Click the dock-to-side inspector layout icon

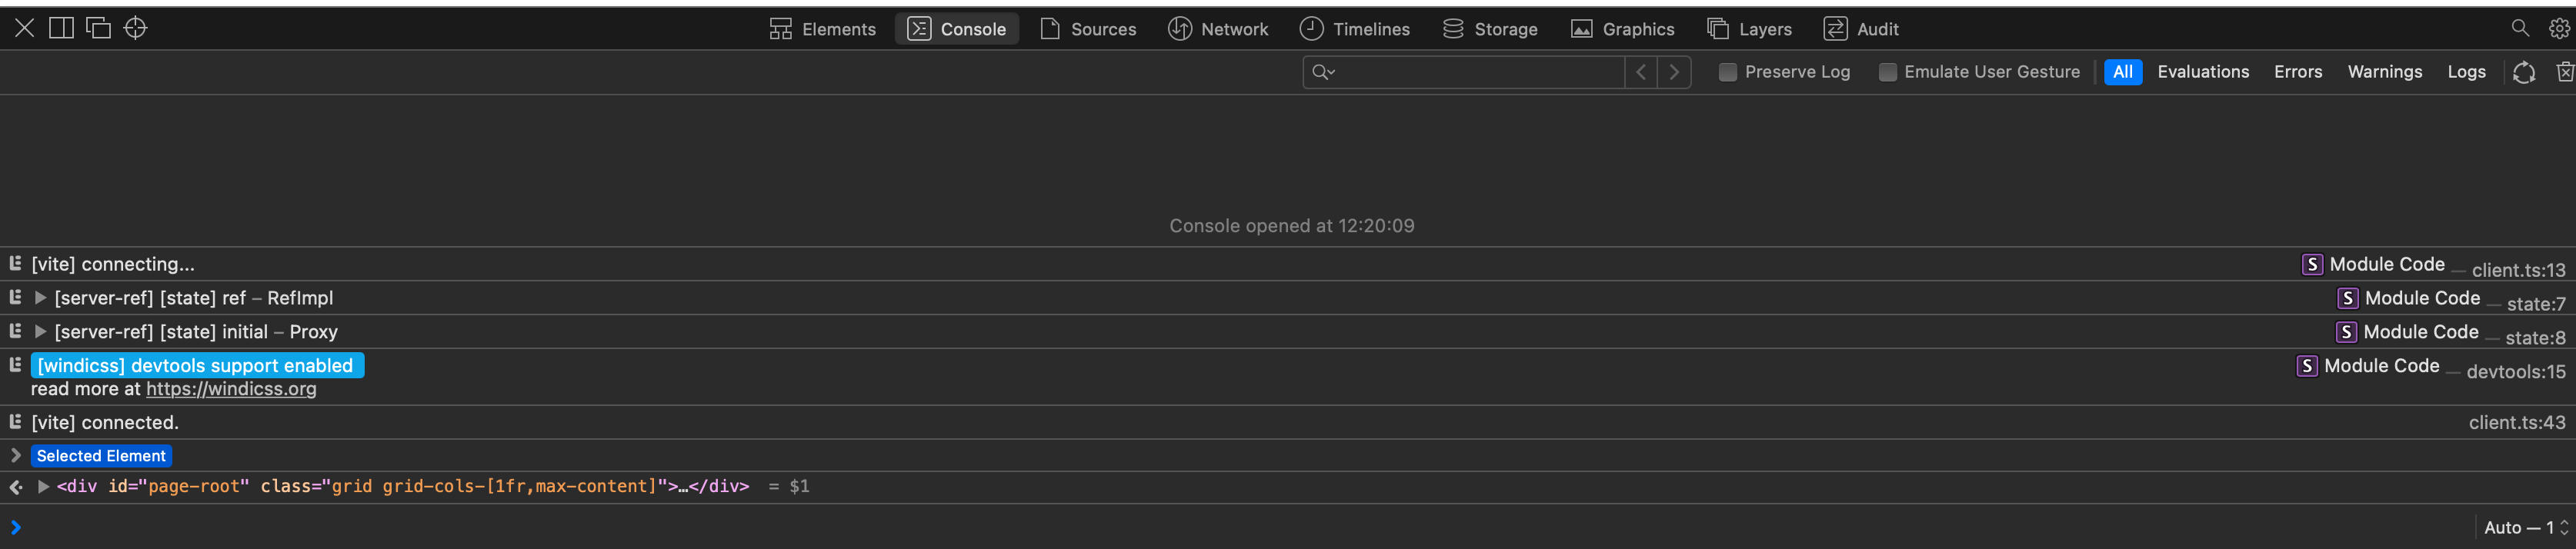[x=61, y=28]
